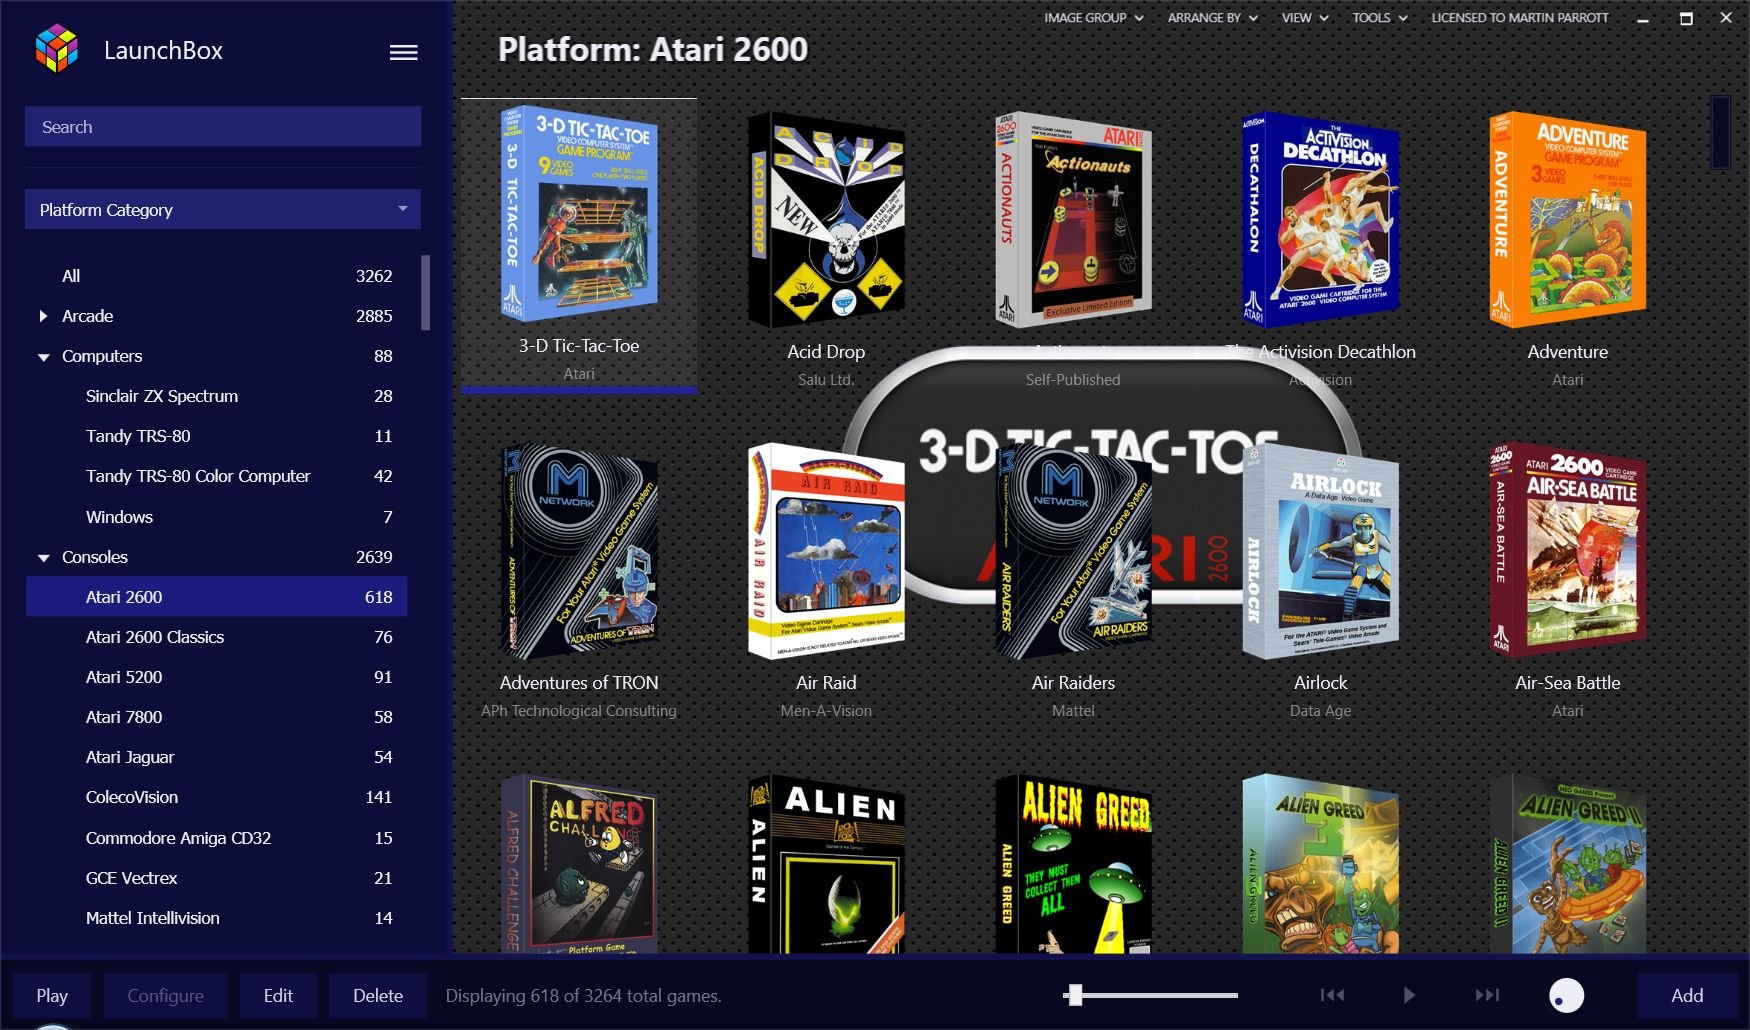Click the Airlock title text
Viewport: 1750px width, 1030px height.
click(1320, 683)
